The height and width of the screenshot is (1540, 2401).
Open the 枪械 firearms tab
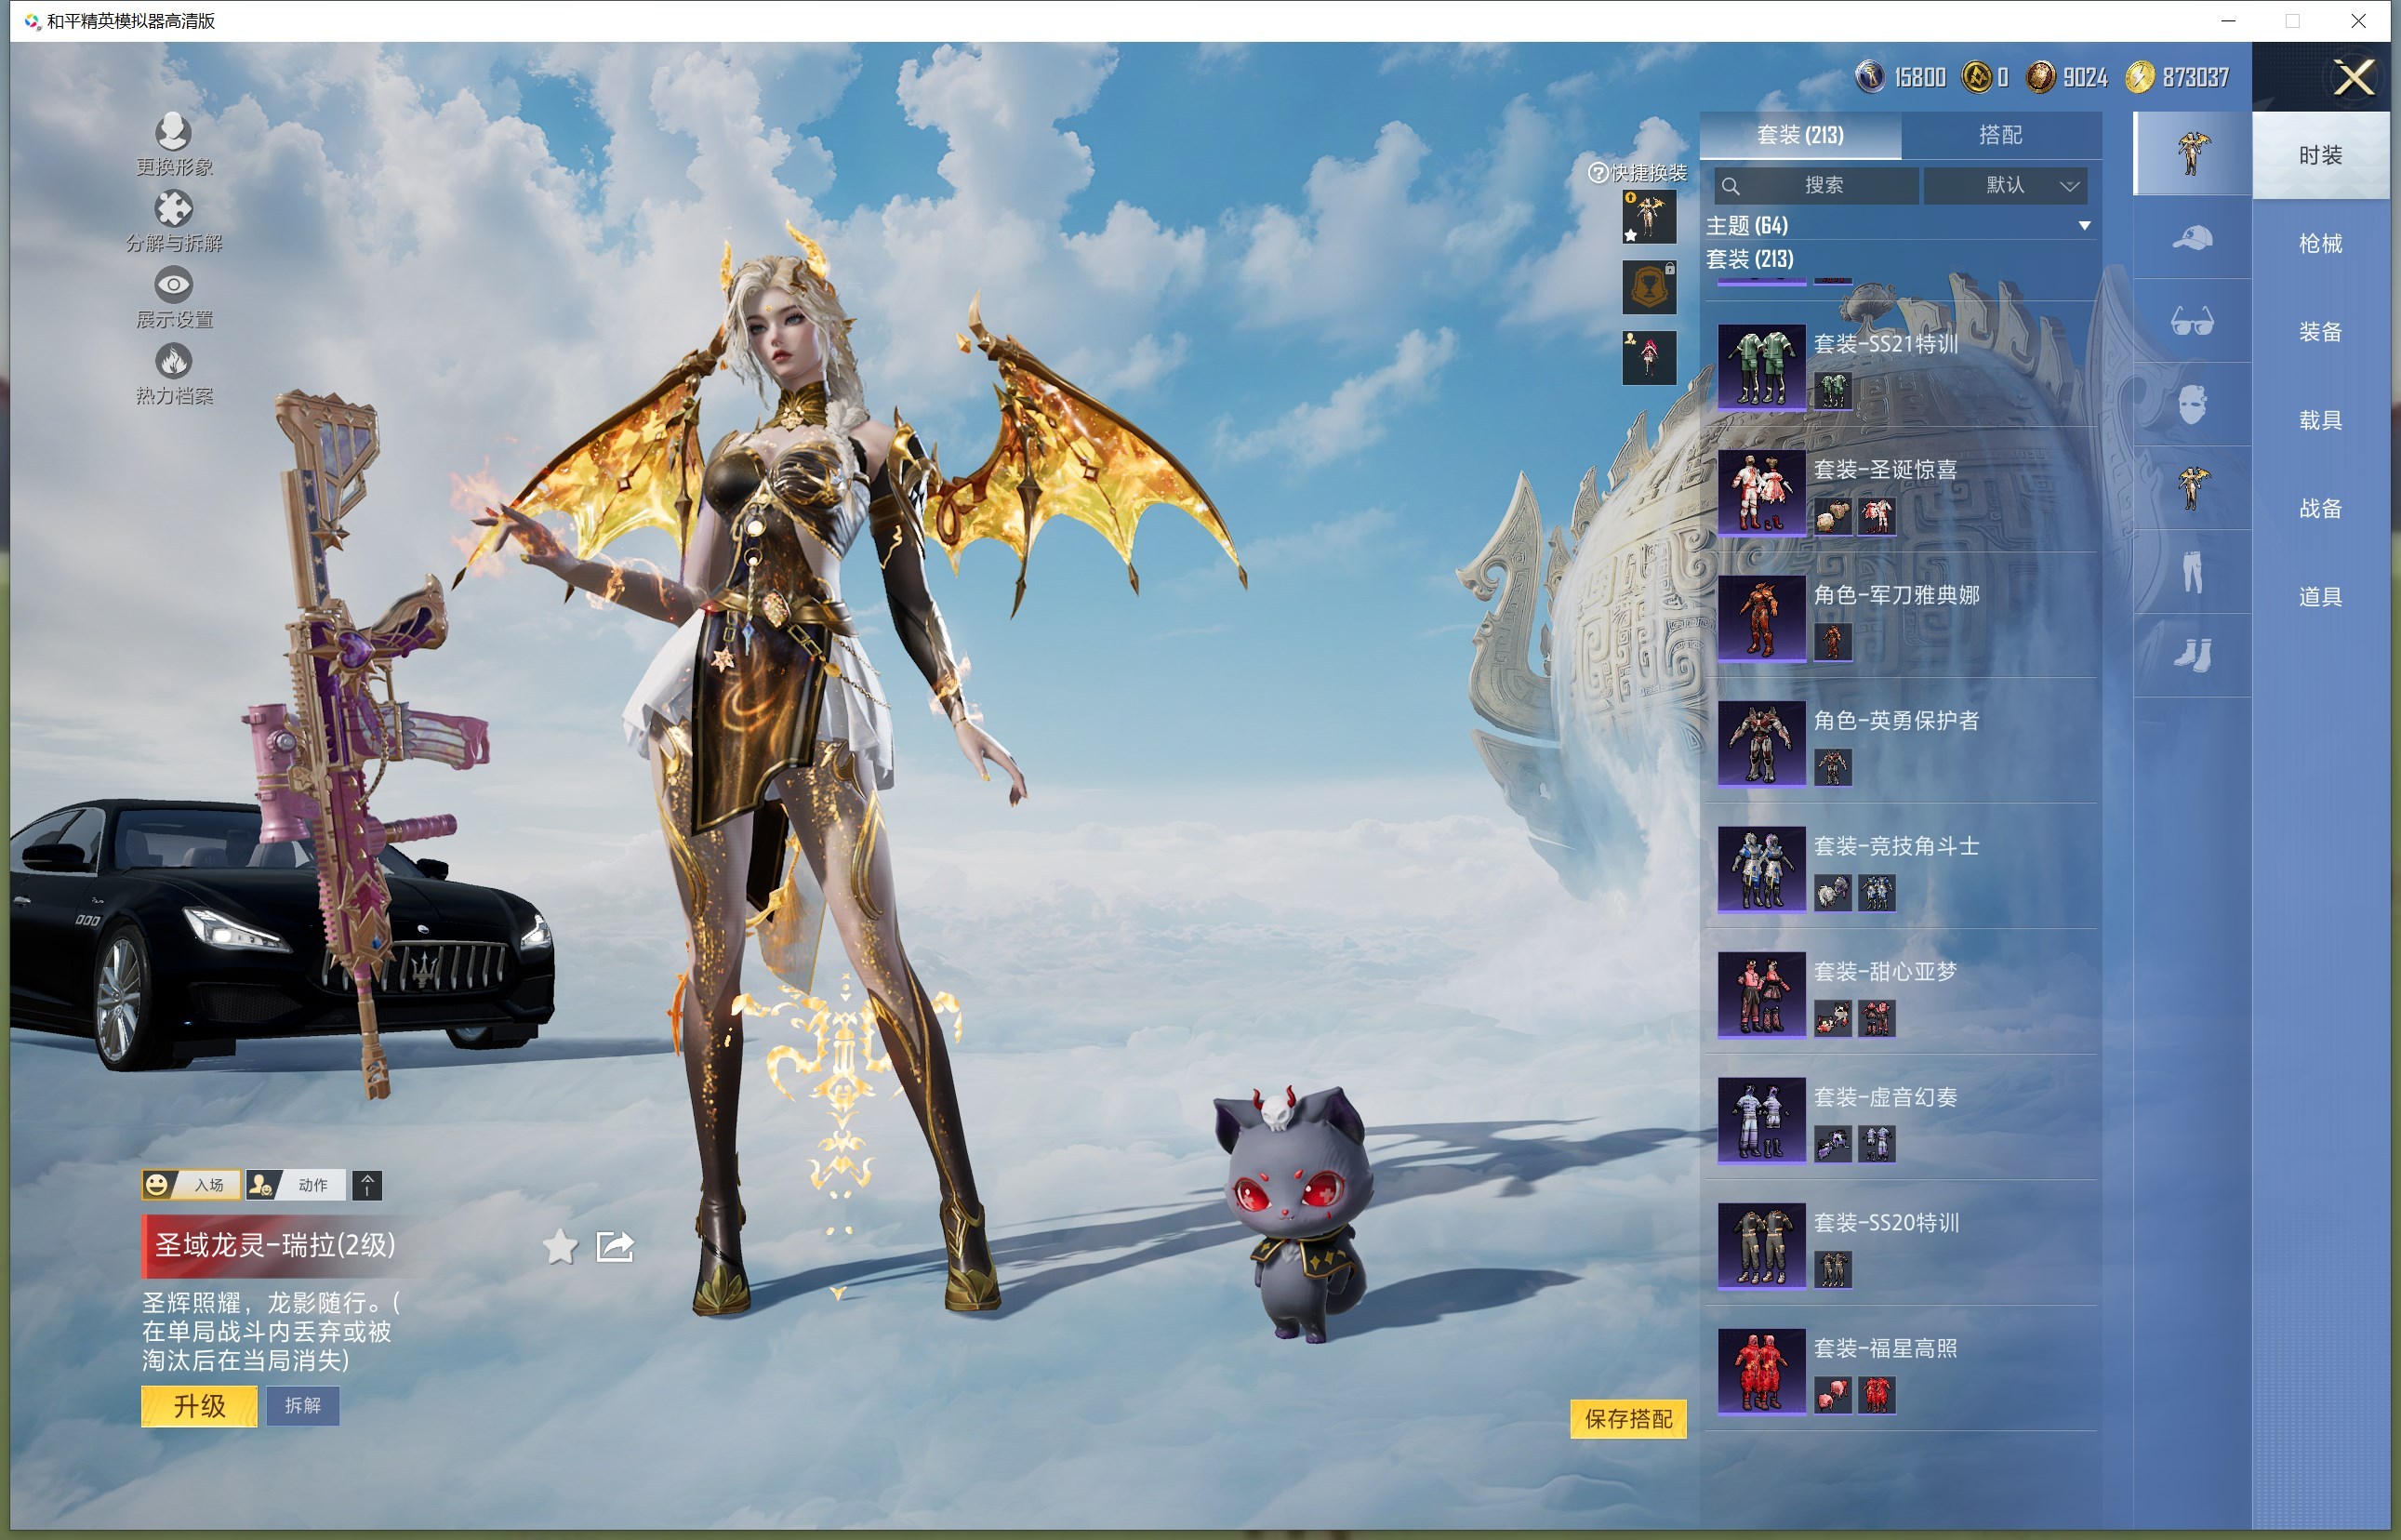click(2320, 243)
